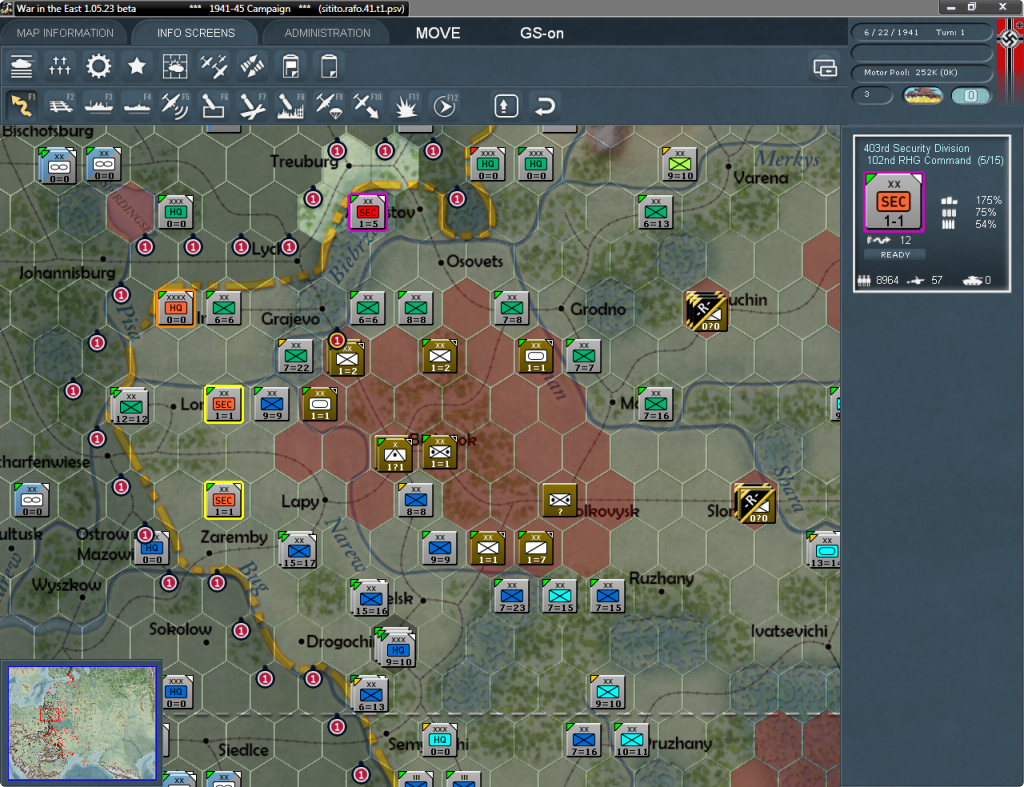Click the GS-on indicator
This screenshot has height=787, width=1024.
[541, 33]
